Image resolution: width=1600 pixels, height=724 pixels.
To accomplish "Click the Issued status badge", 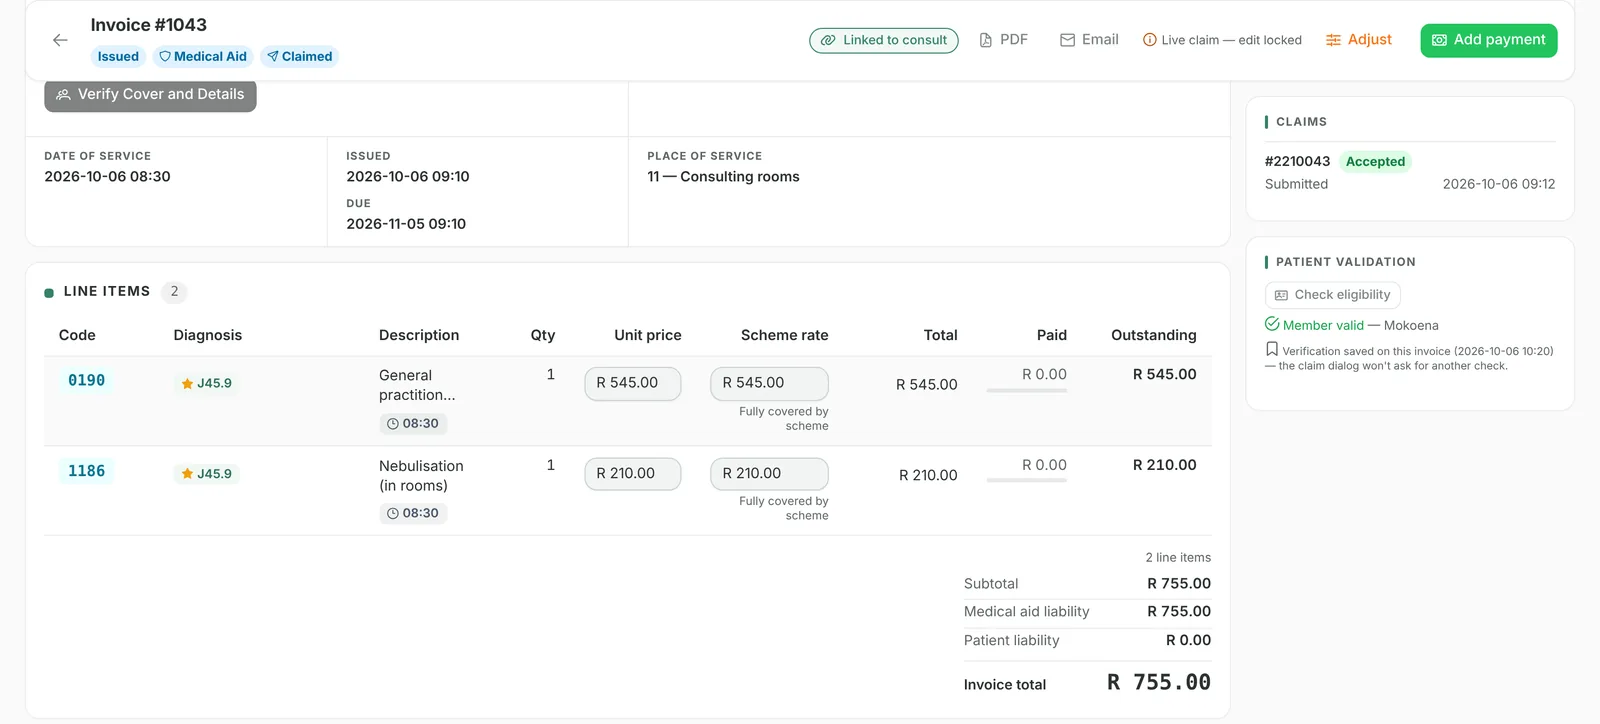I will (118, 57).
